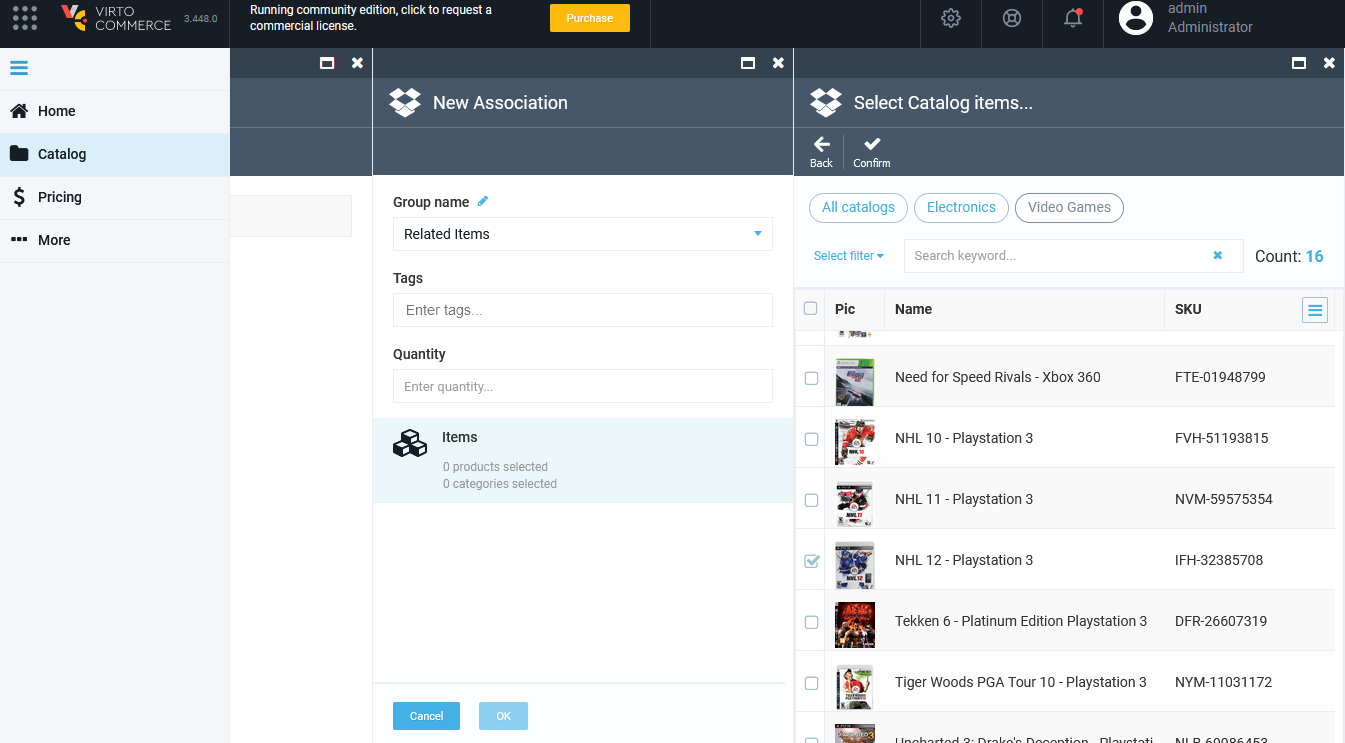Click the Purchase button
The image size is (1345, 743).
590,18
